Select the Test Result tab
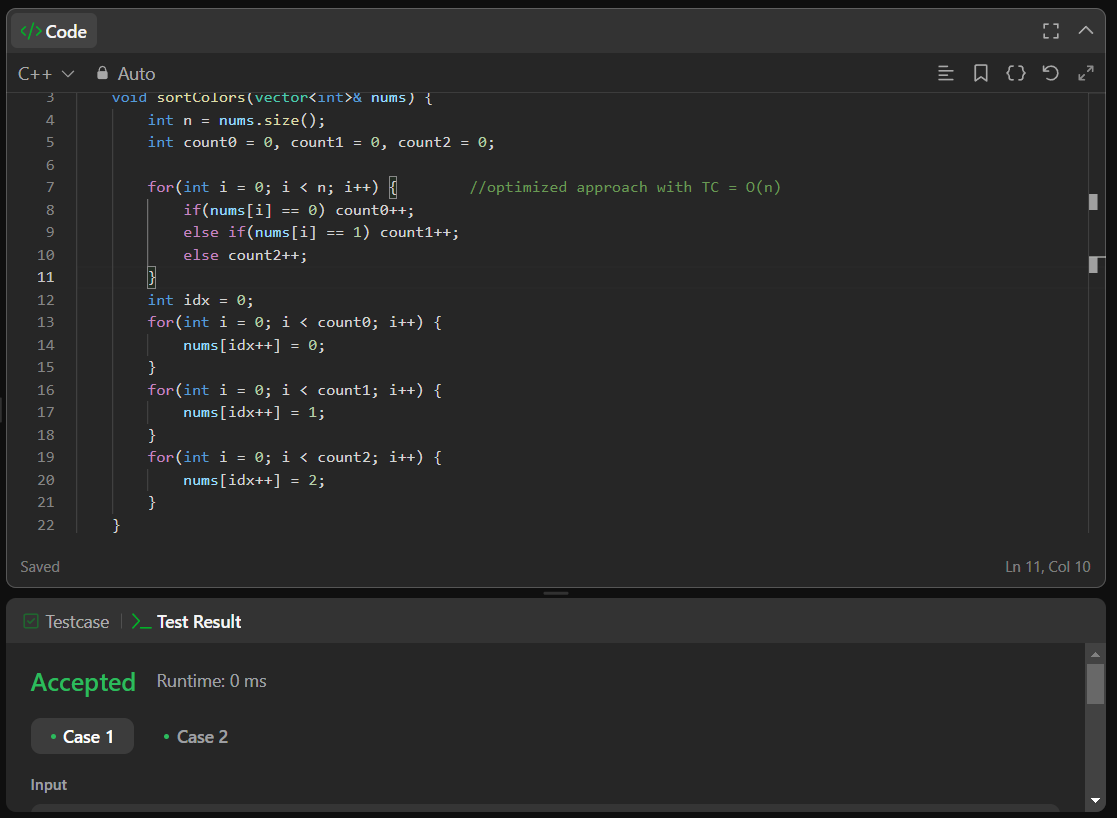Image resolution: width=1117 pixels, height=818 pixels. point(187,622)
